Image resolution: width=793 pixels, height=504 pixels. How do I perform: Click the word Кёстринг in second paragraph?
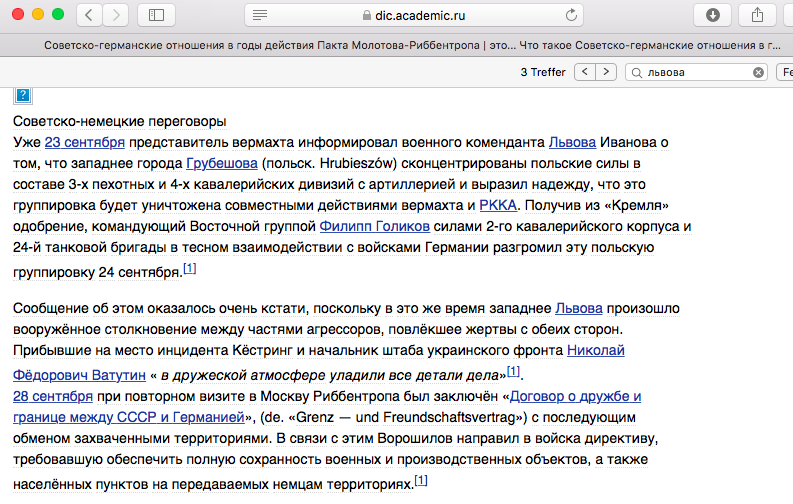pyautogui.click(x=263, y=350)
